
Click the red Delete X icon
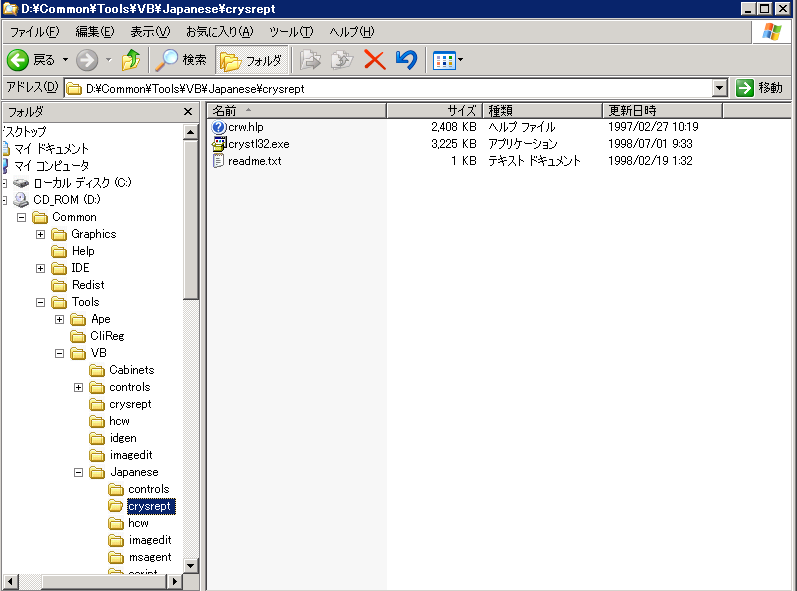(x=375, y=60)
